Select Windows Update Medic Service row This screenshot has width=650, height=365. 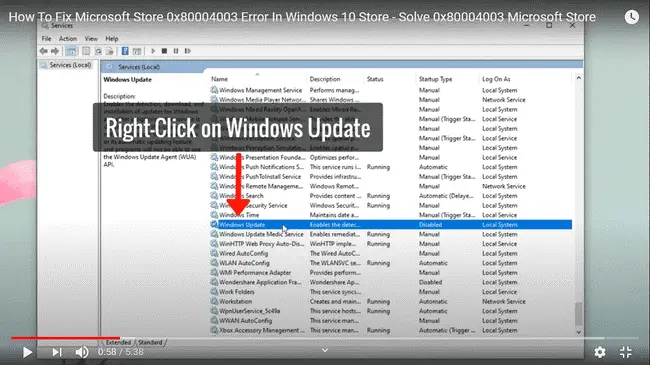tap(390, 234)
